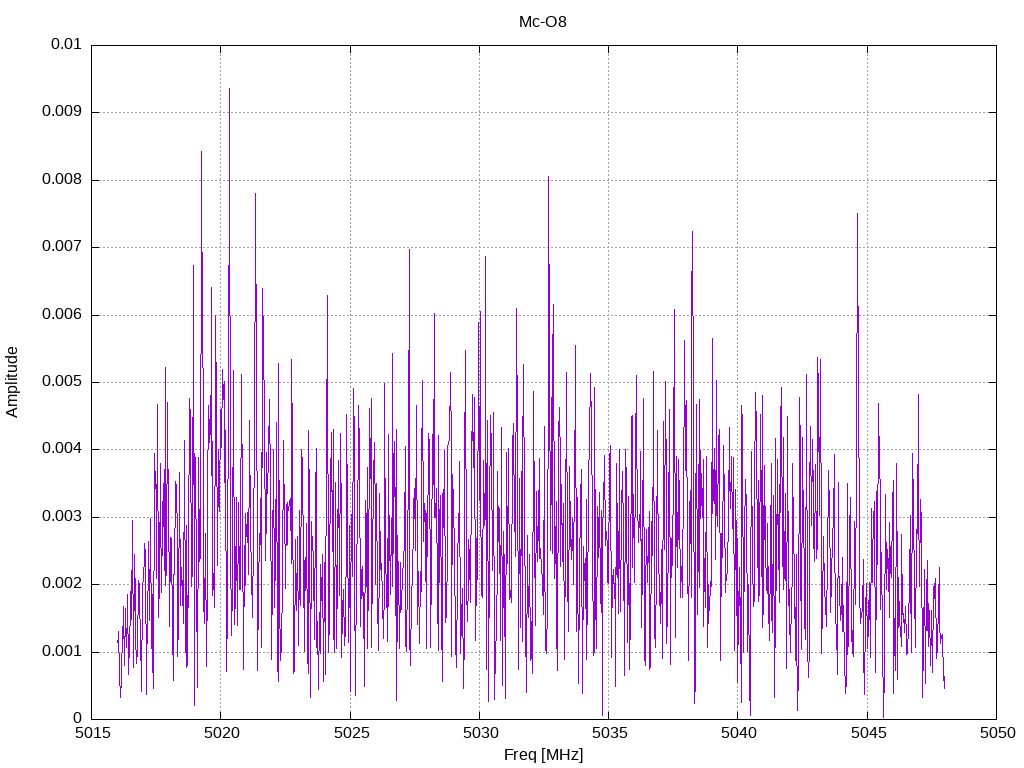Click the 5030 x-axis tick label
The image size is (1024, 768).
481,733
